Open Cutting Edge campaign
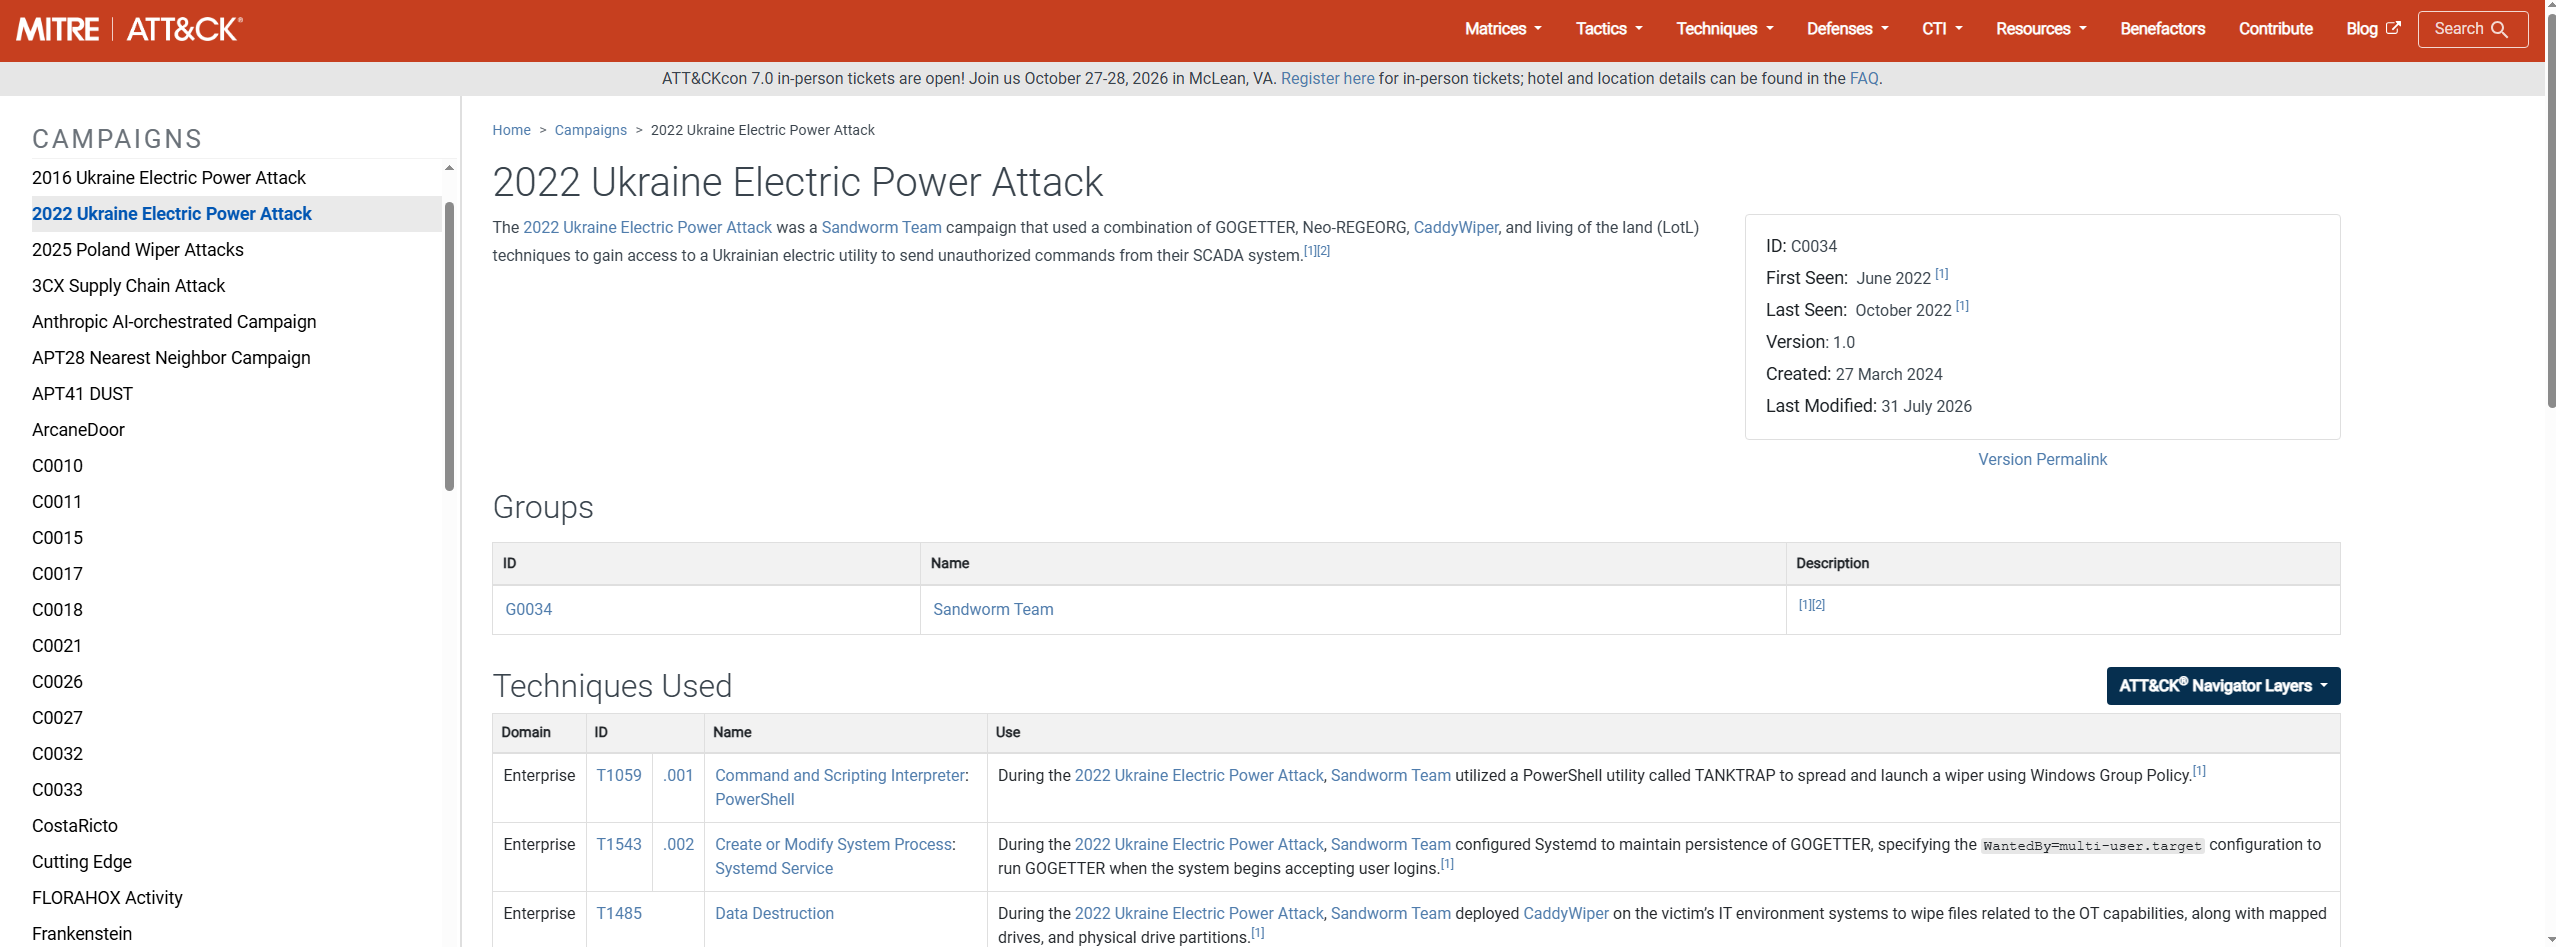This screenshot has height=947, width=2556. click(x=82, y=862)
